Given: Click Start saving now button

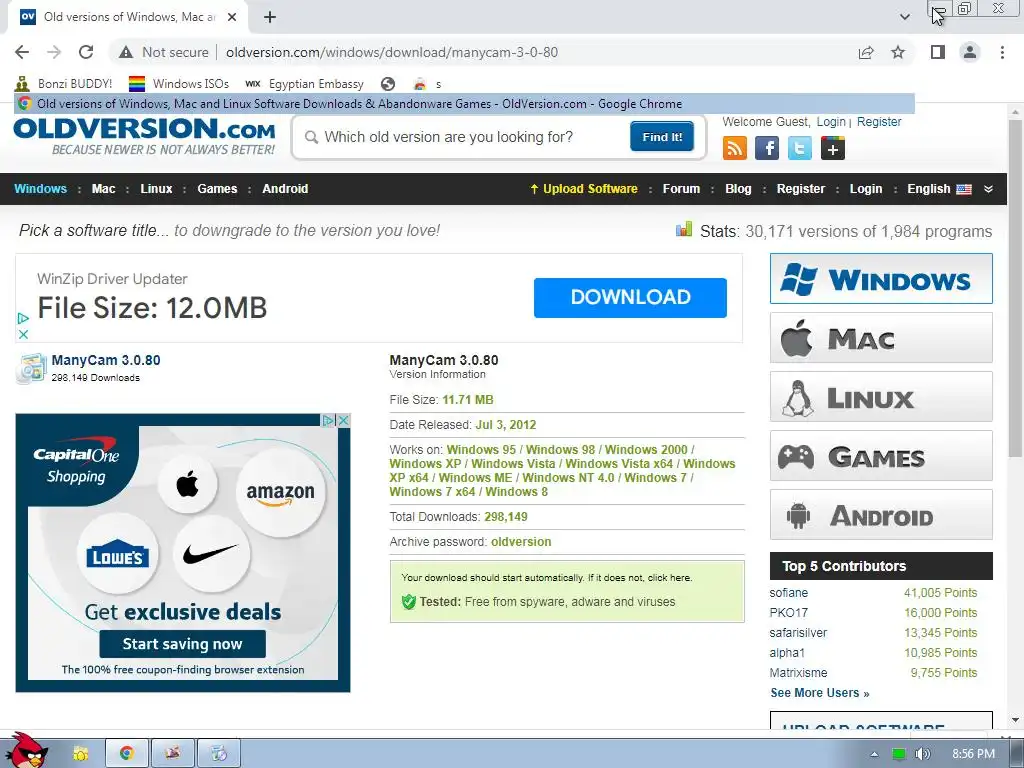Looking at the screenshot, I should tap(182, 644).
